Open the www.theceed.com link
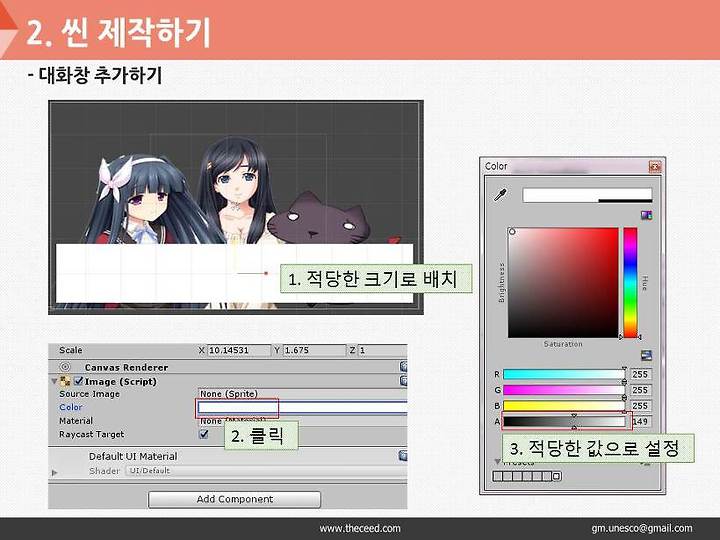720x540 pixels. click(360, 529)
